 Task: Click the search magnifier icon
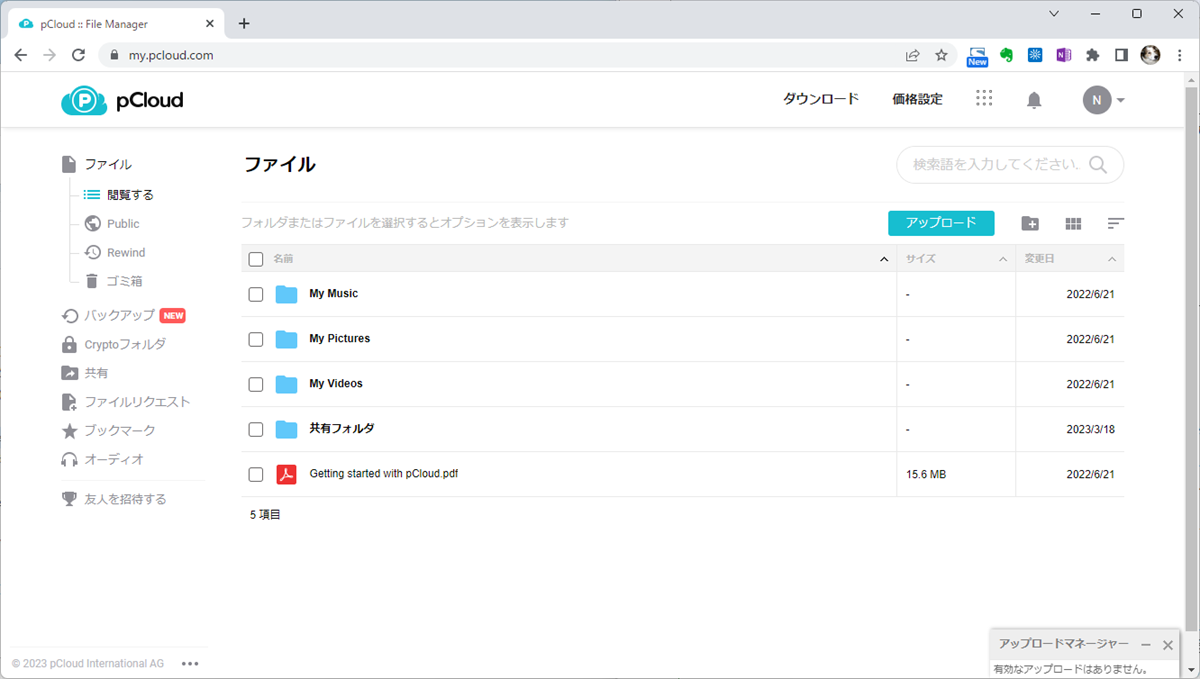click(1098, 165)
